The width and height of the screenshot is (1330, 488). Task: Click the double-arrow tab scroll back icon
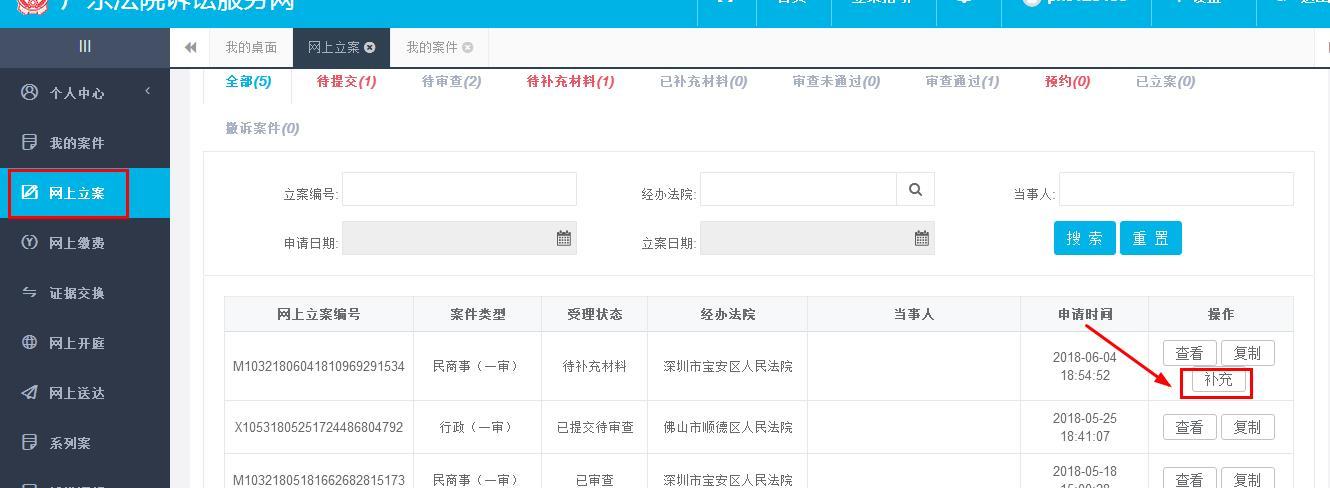(190, 47)
